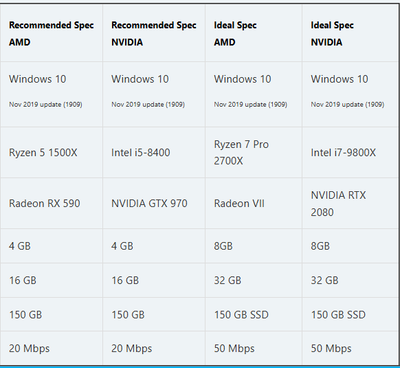Click the Ryzen 7 Pro 2700X cell

click(254, 153)
